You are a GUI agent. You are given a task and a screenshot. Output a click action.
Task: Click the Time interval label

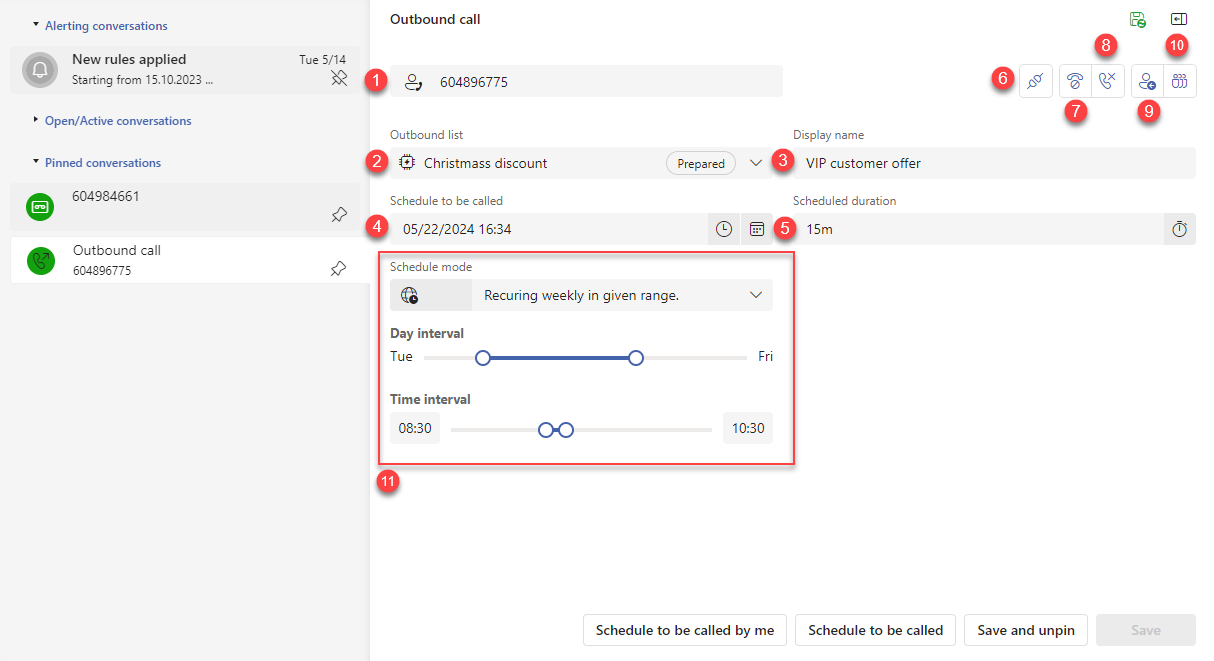(430, 399)
